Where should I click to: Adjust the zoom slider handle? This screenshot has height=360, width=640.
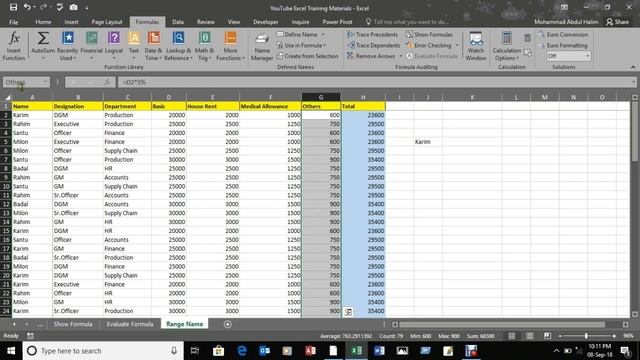pyautogui.click(x=586, y=336)
